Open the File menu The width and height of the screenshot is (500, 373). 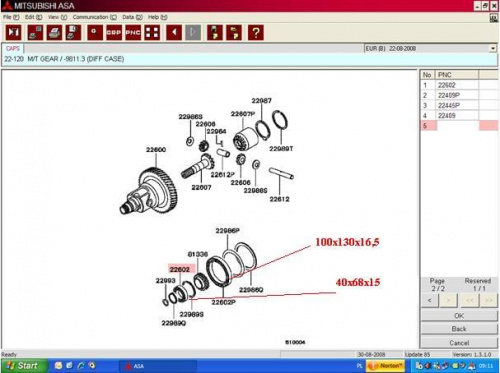pyautogui.click(x=11, y=17)
